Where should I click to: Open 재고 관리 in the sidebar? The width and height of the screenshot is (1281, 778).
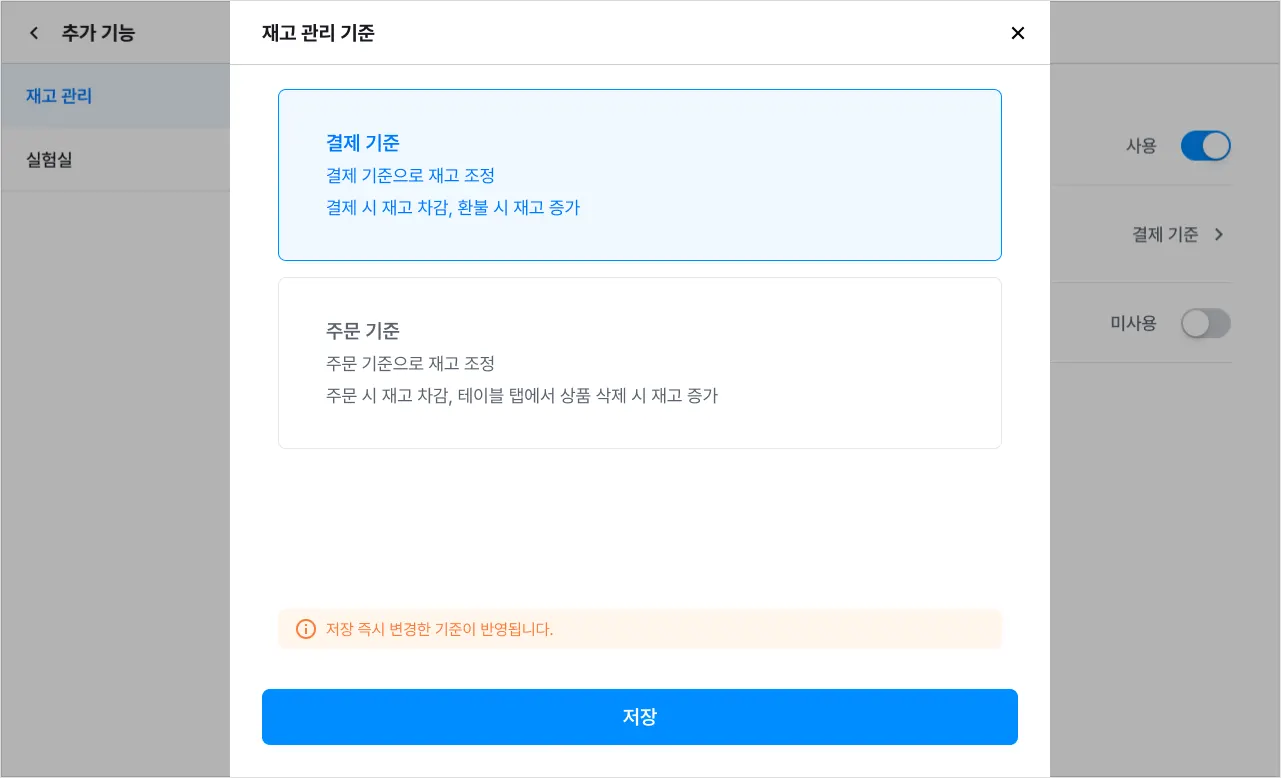tap(59, 96)
